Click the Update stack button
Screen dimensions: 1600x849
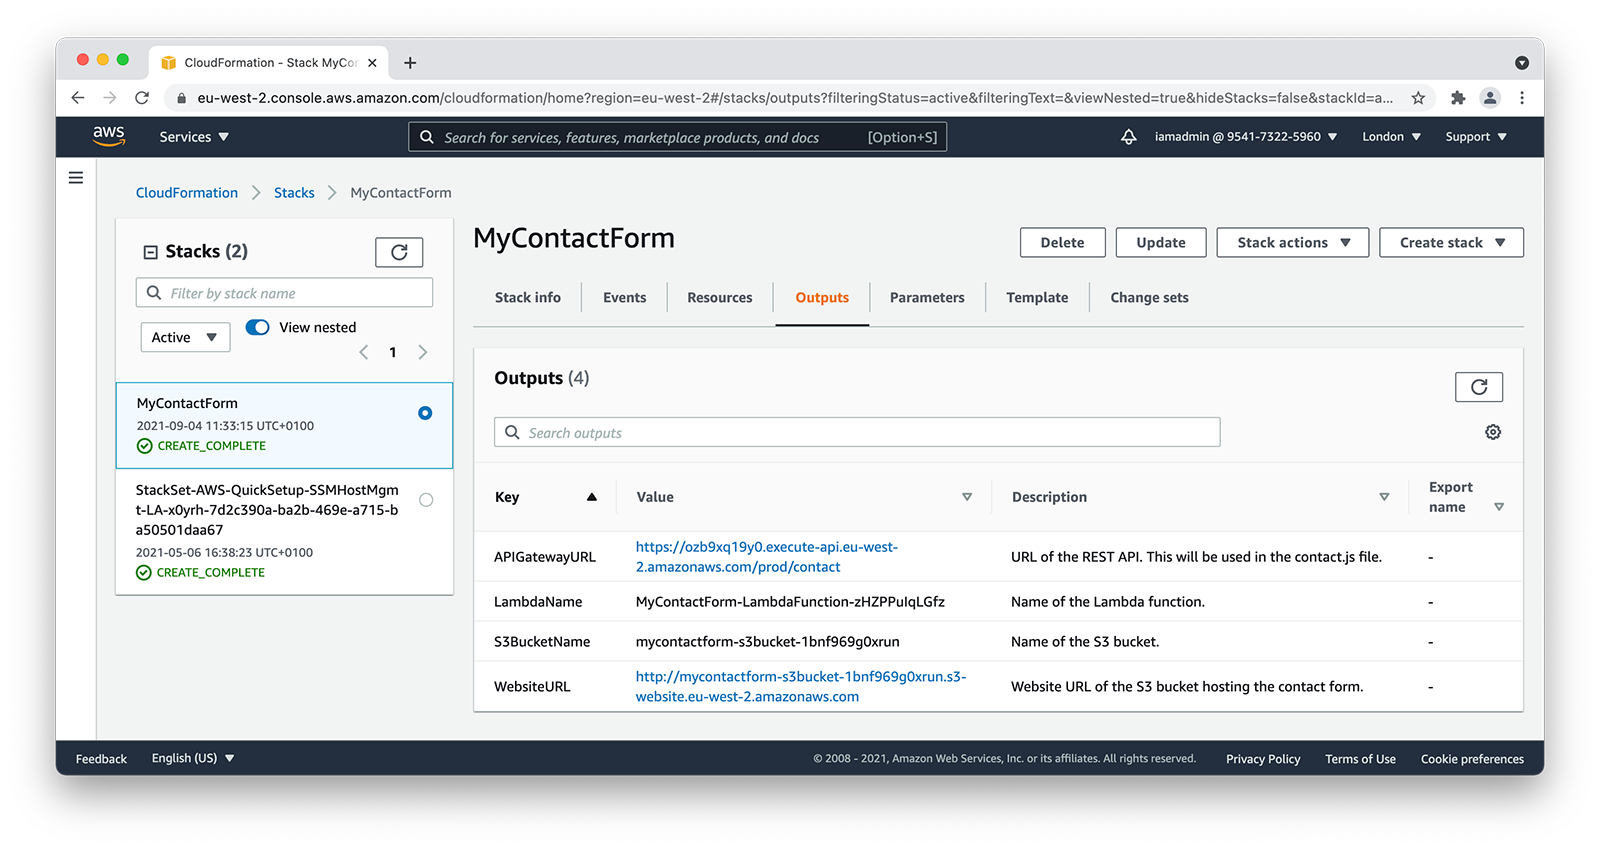click(1161, 242)
